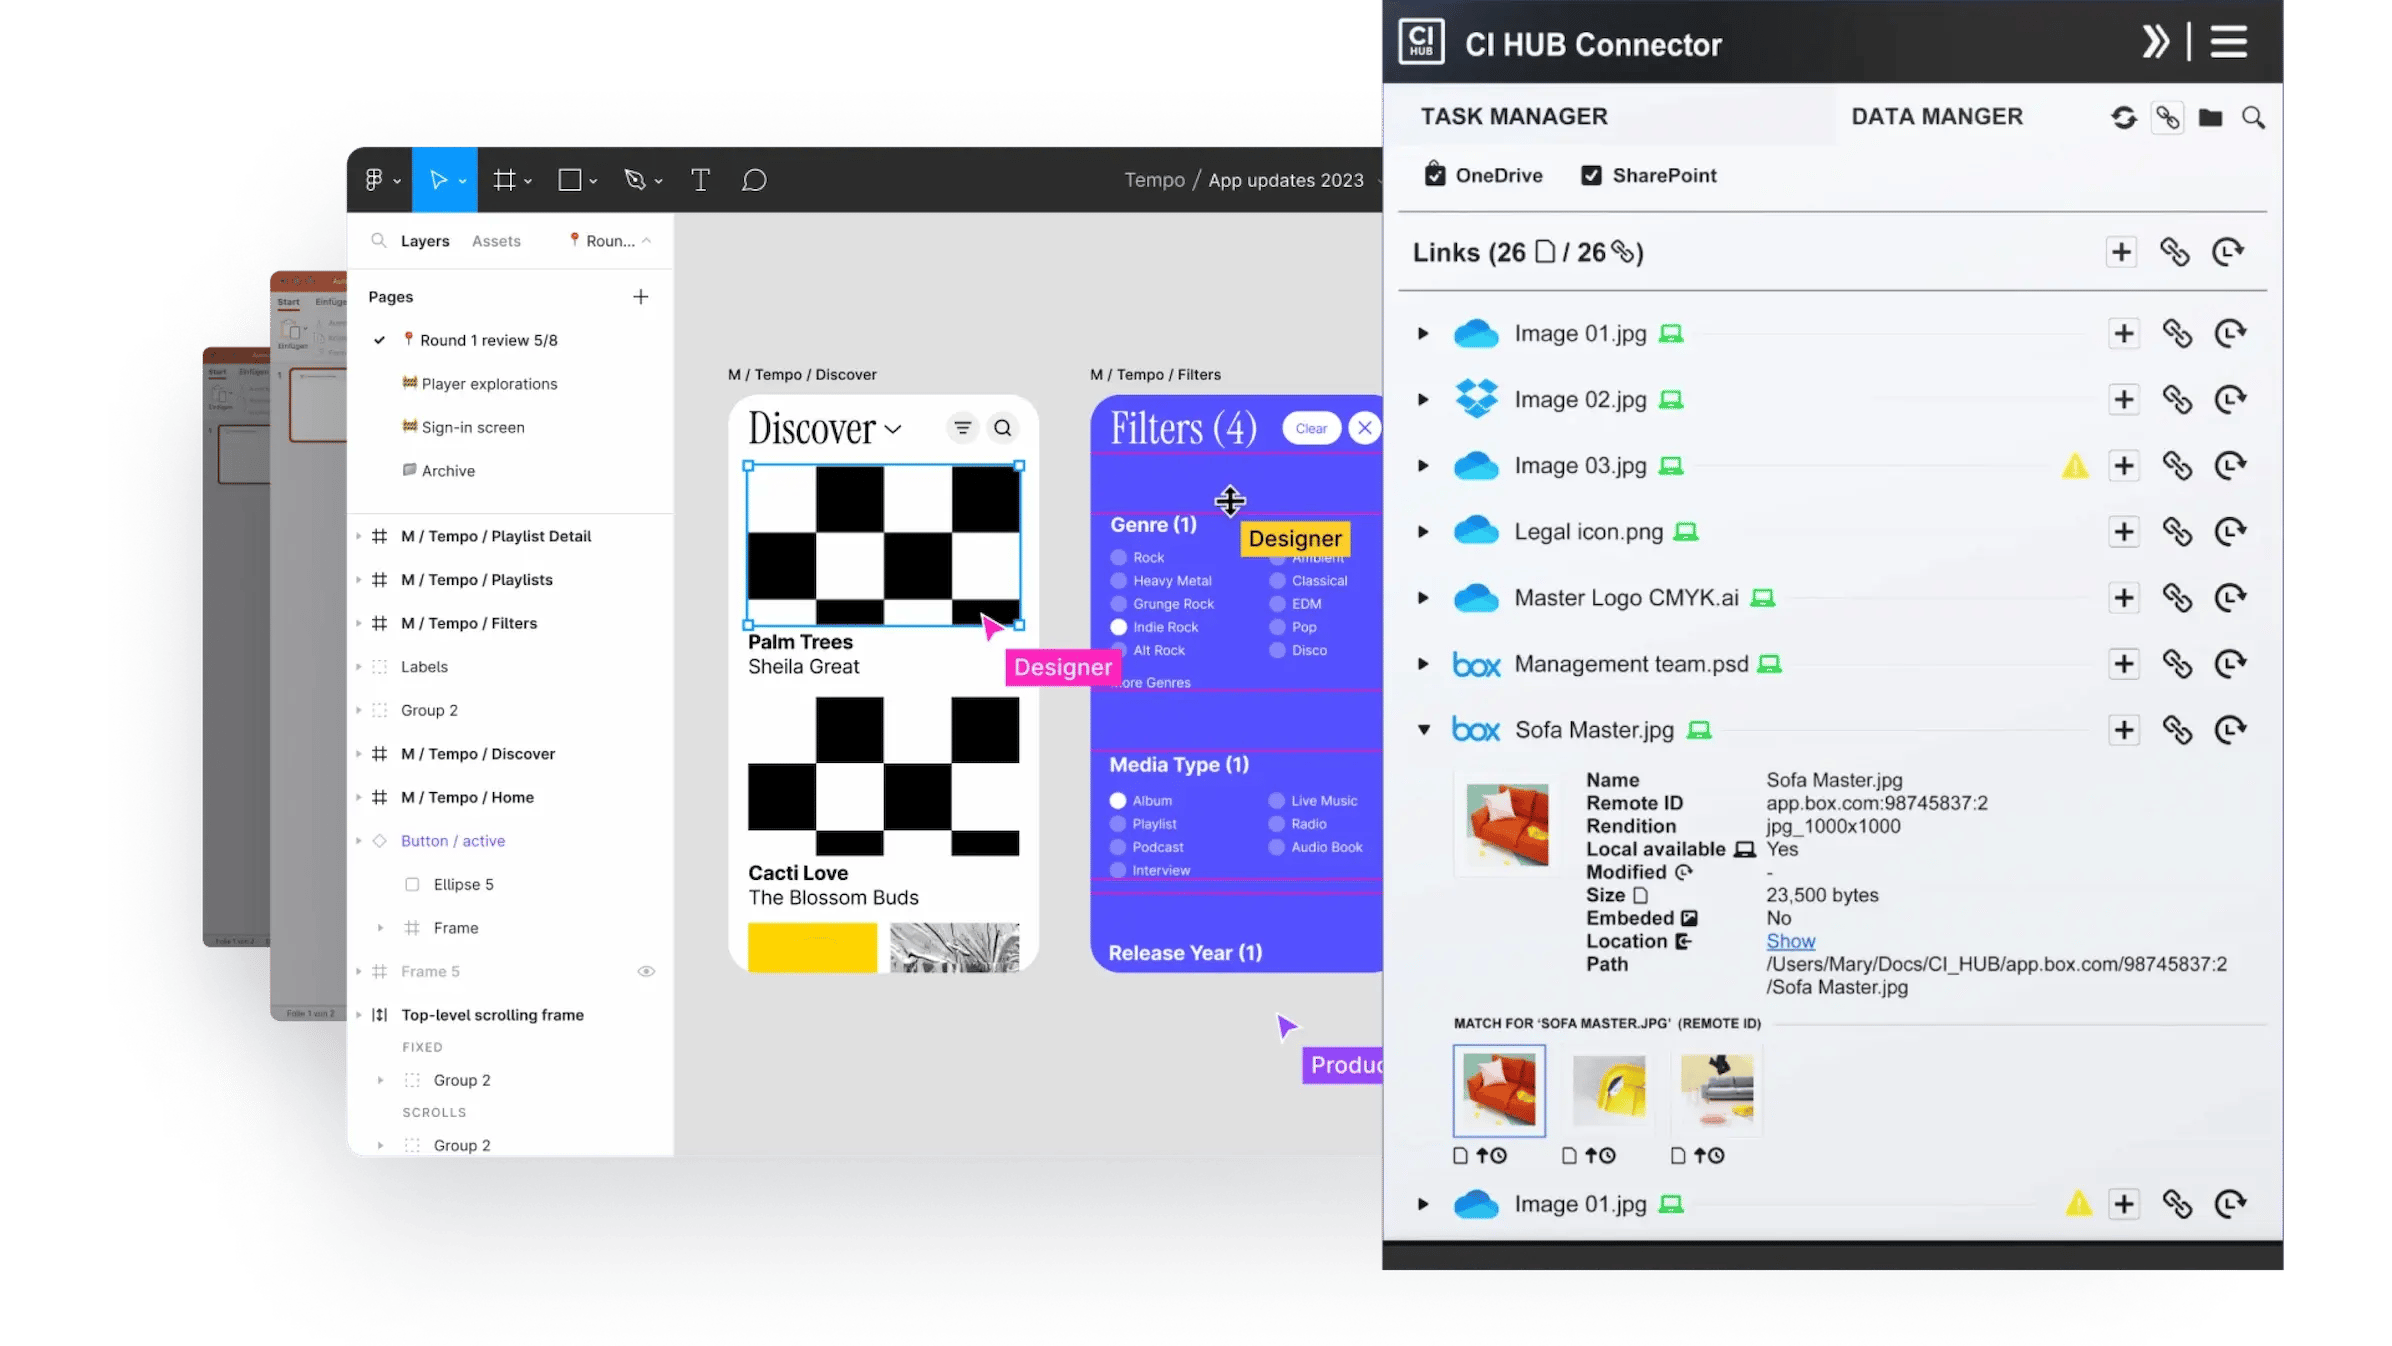
Task: Open CI HUB hamburger menu
Action: tap(2229, 42)
